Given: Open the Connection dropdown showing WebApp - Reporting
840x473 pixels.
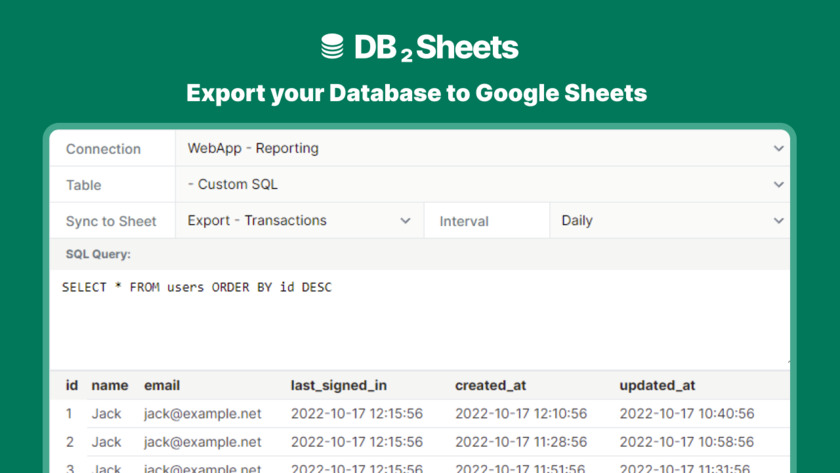Looking at the screenshot, I should [482, 148].
